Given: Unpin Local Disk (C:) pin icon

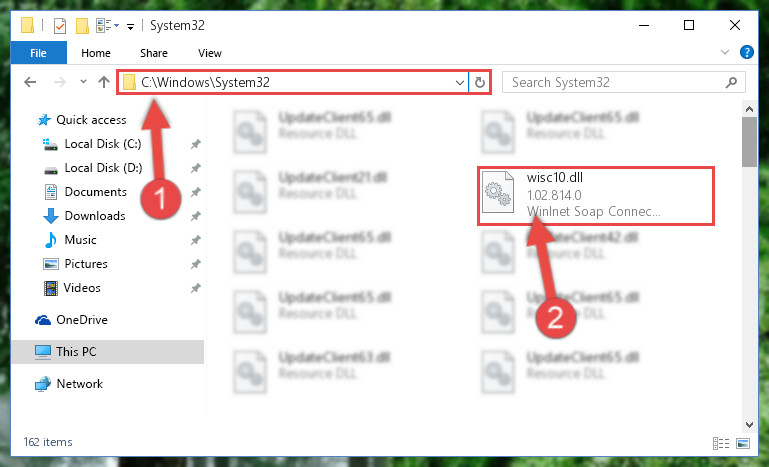Looking at the screenshot, I should (195, 144).
